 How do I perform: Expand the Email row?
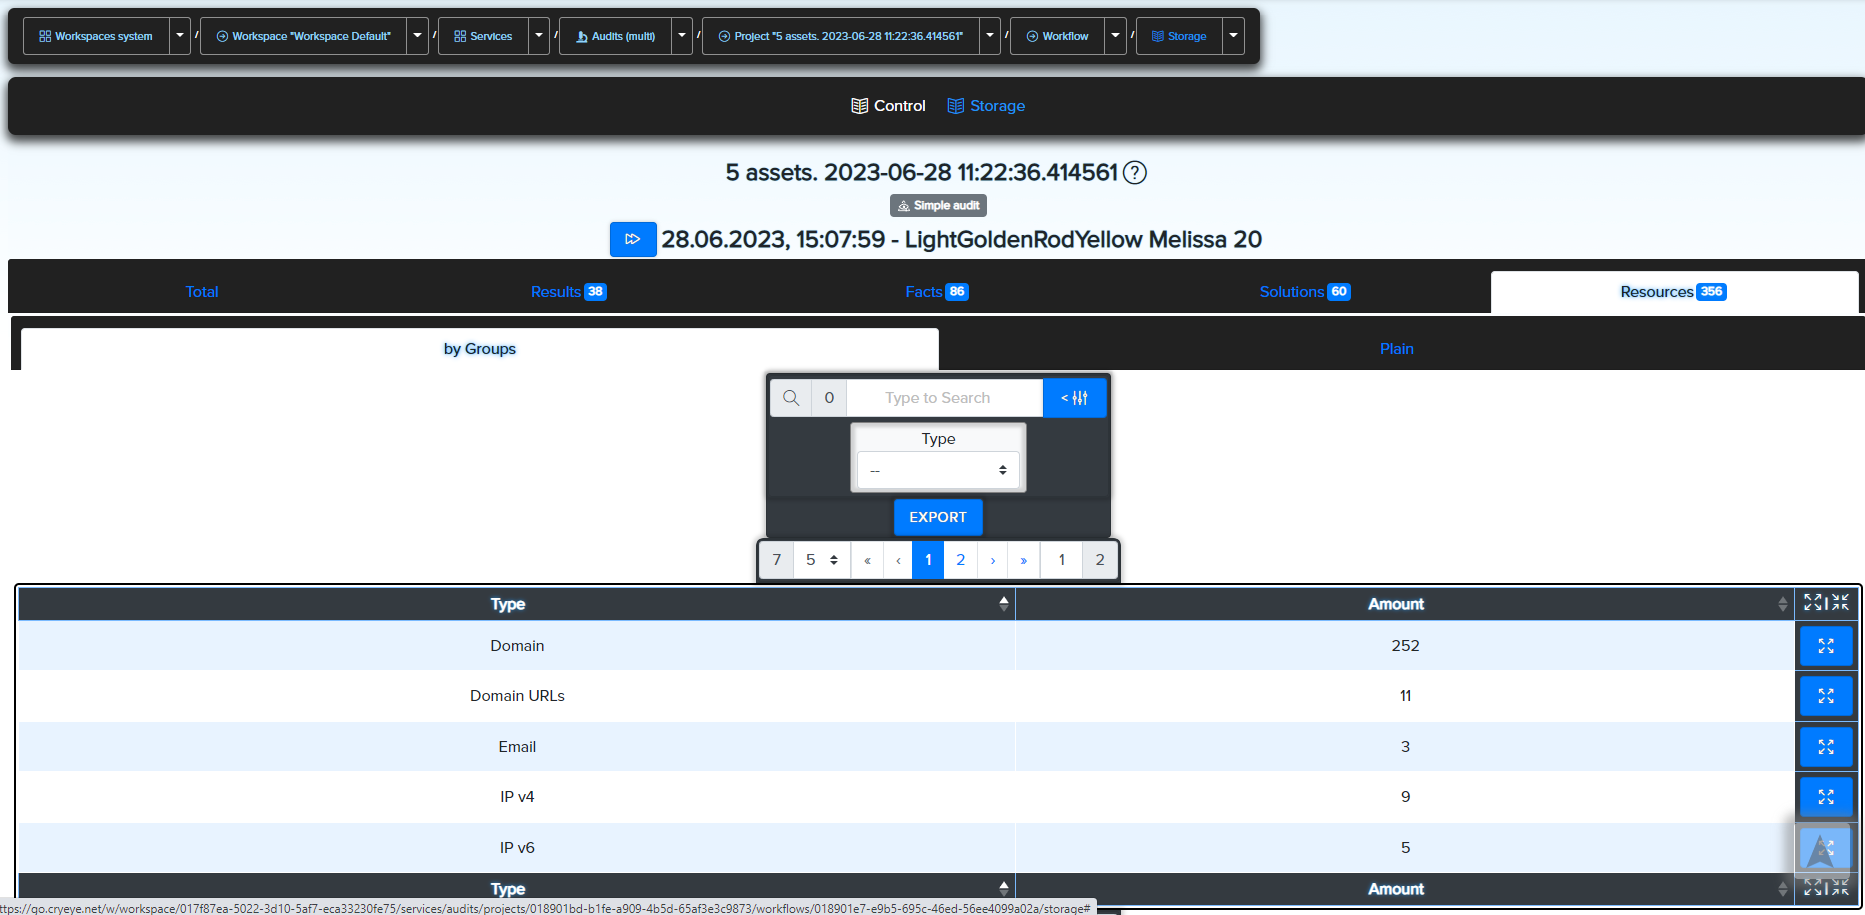(x=1826, y=747)
